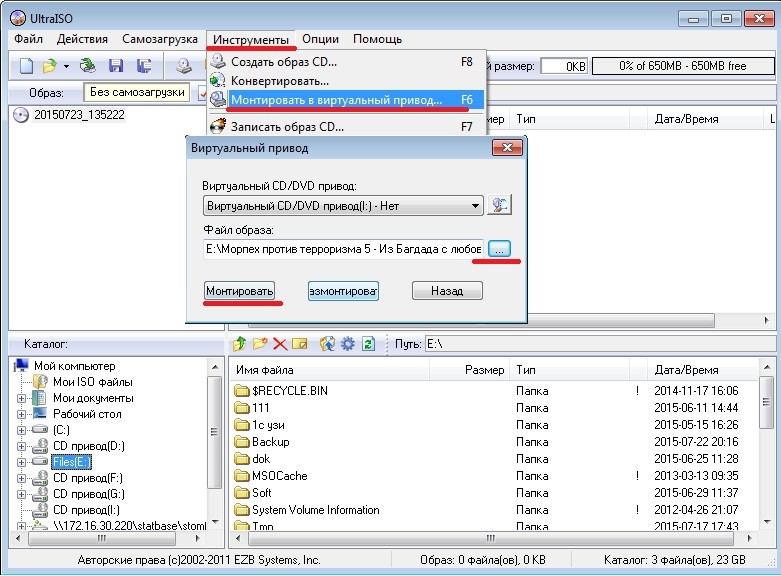Open the Самозагрузка menu
The width and height of the screenshot is (781, 576).
click(x=160, y=39)
